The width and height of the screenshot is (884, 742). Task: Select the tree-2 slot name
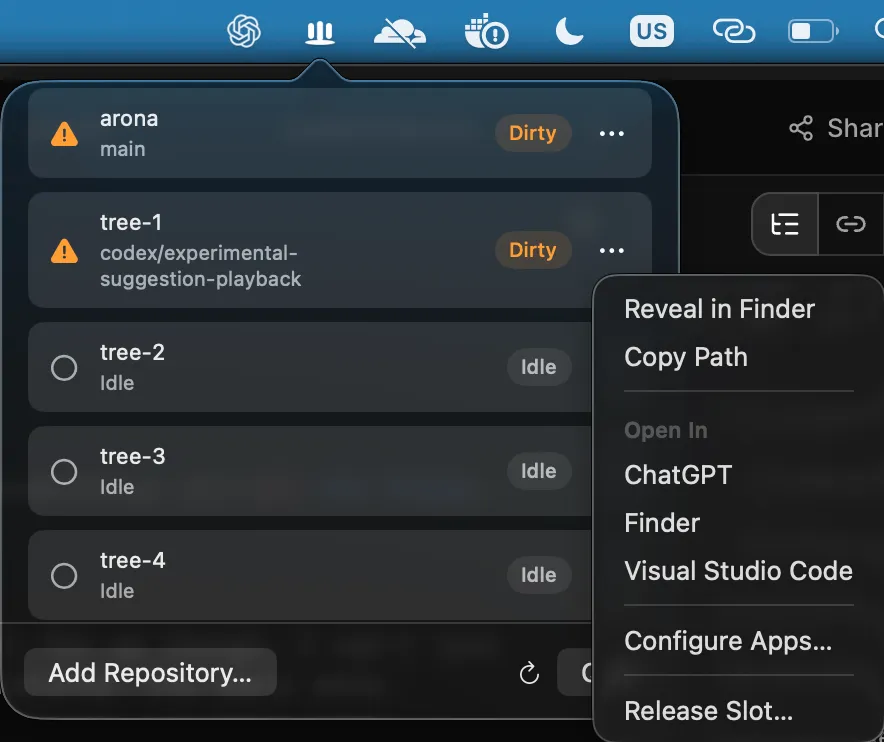(132, 352)
